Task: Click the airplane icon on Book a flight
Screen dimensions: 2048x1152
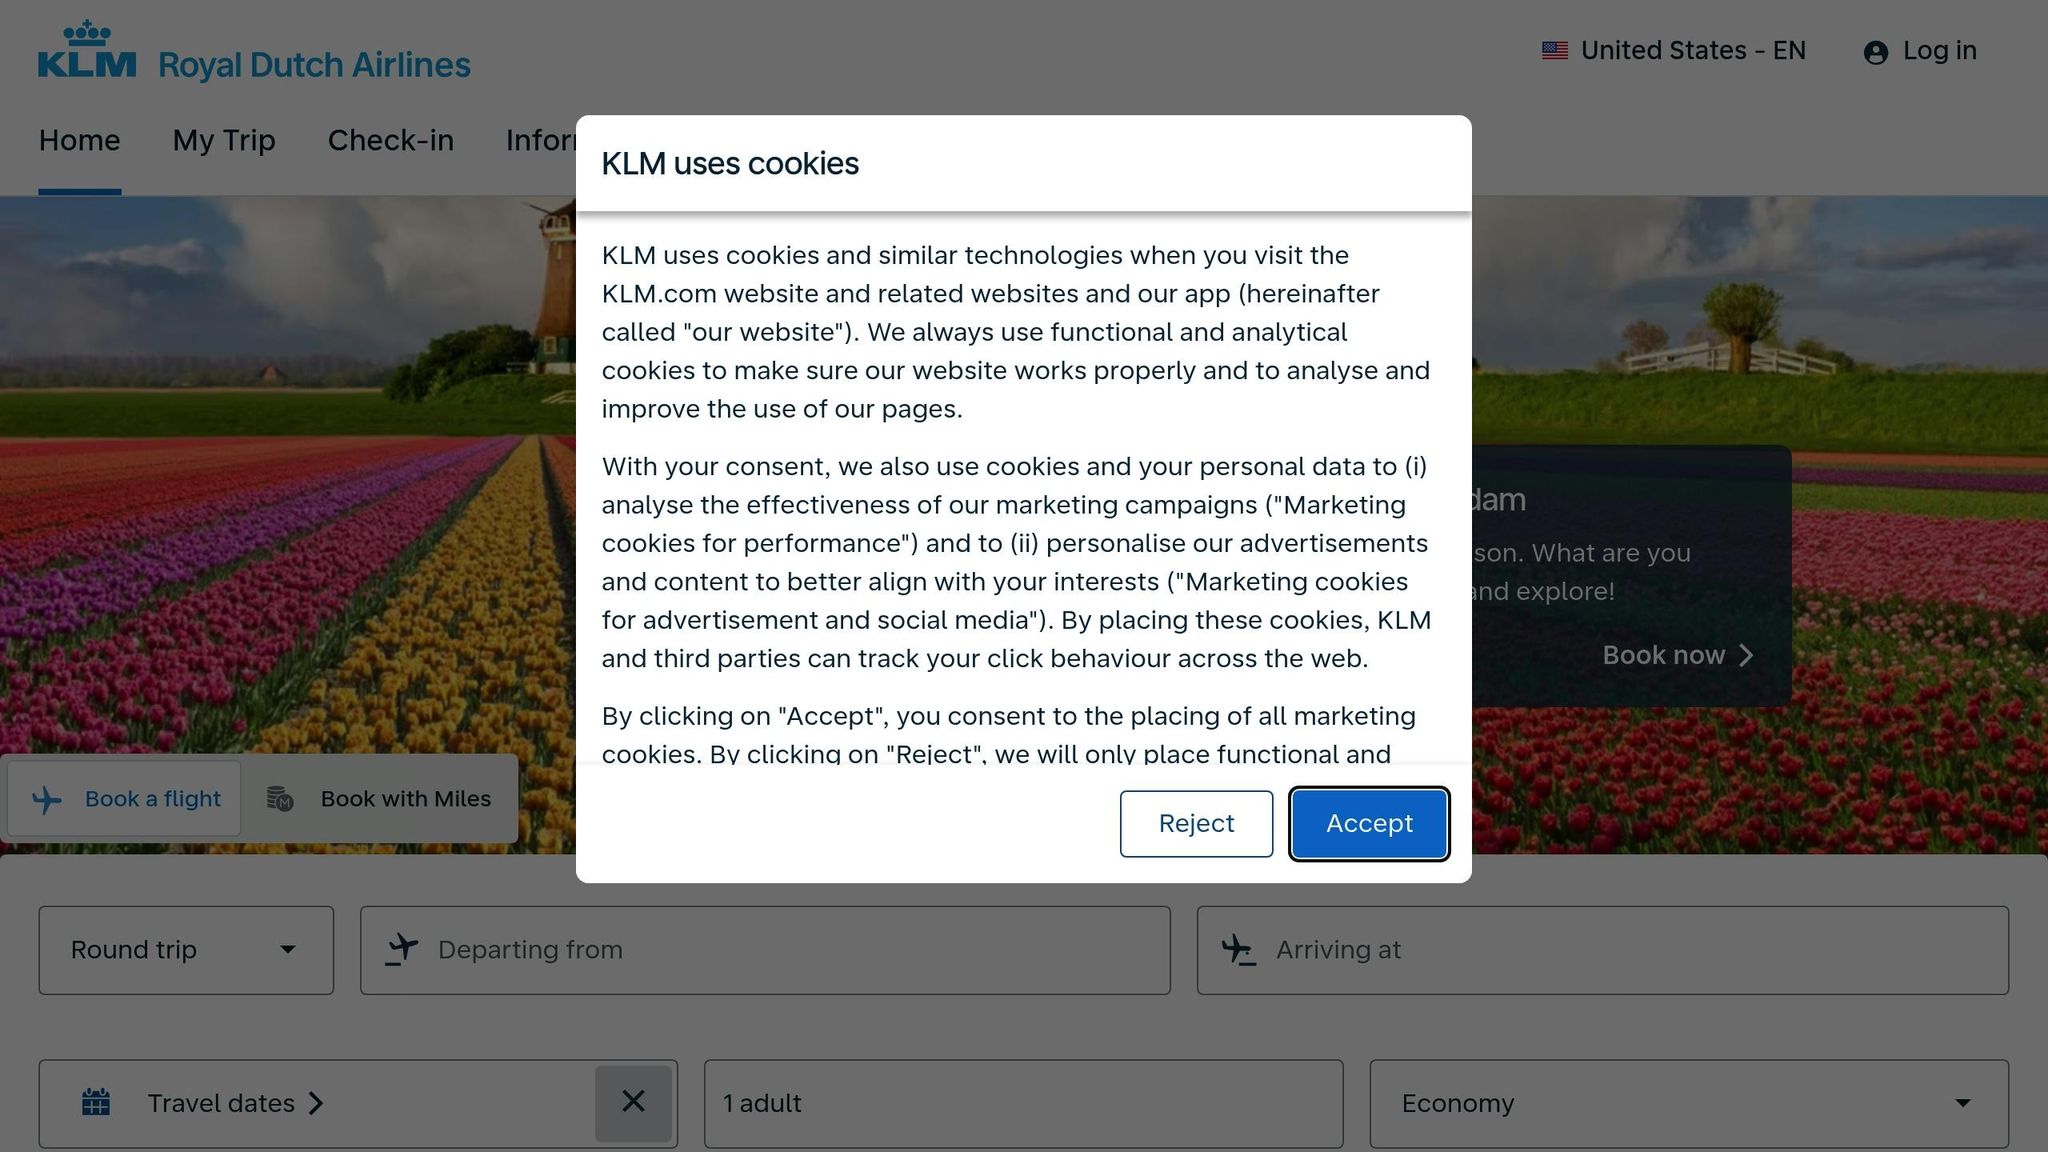Action: 47,798
